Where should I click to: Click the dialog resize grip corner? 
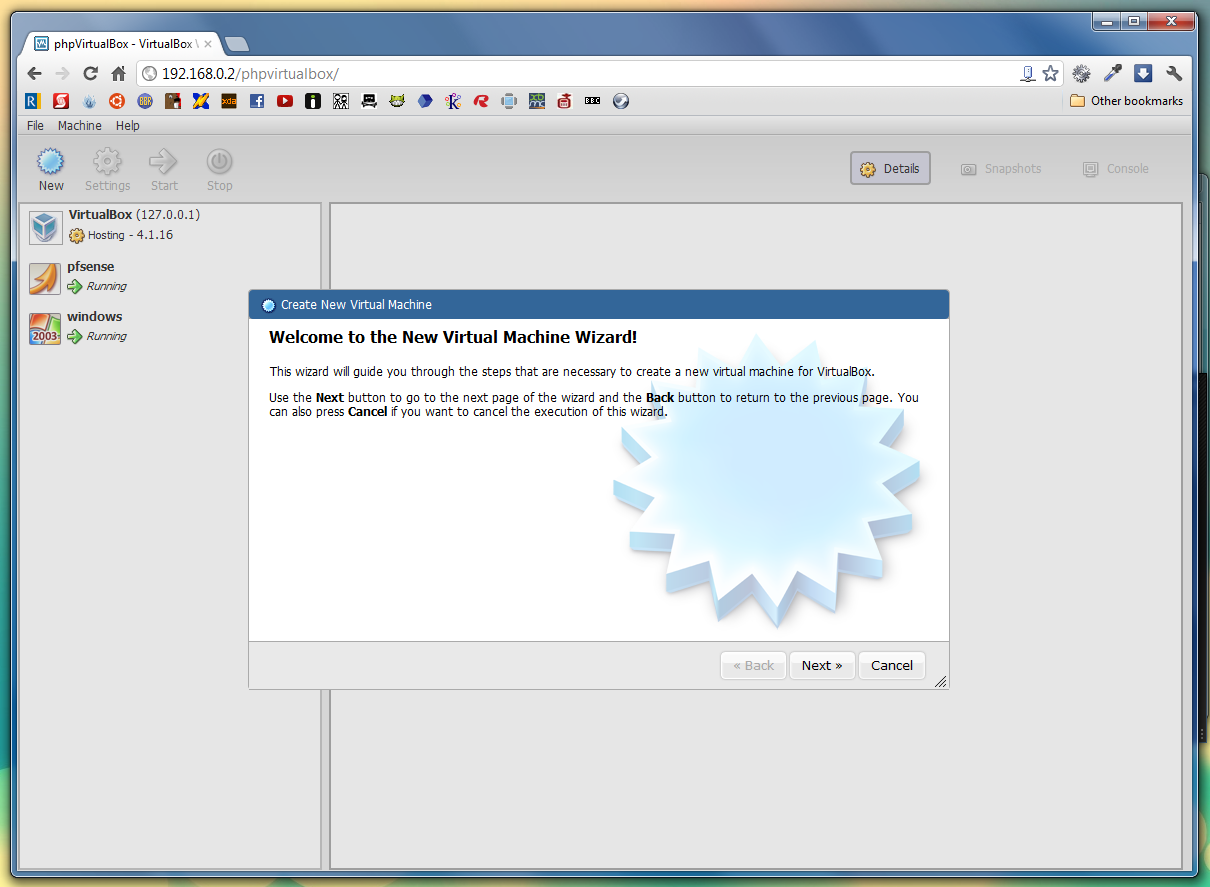pos(940,681)
